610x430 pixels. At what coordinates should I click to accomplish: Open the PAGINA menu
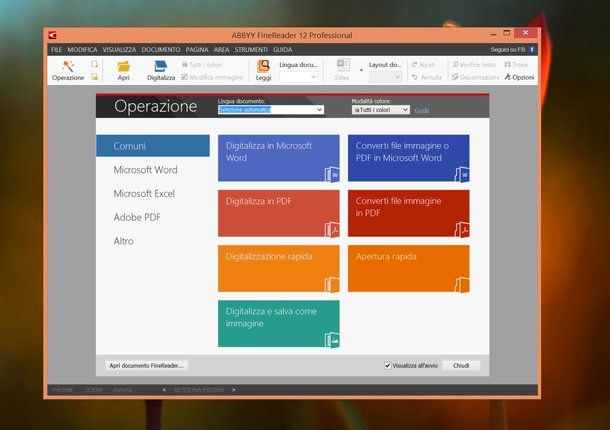[x=197, y=50]
